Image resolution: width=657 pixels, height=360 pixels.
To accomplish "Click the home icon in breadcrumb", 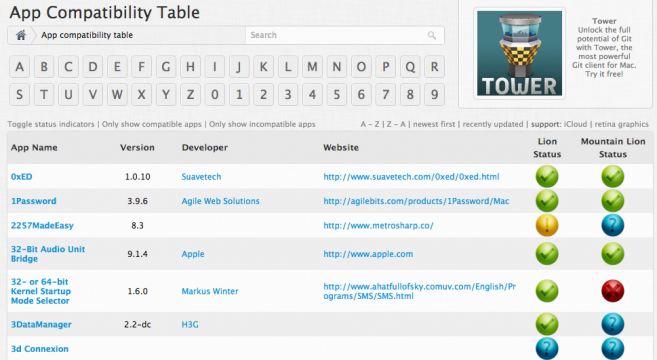I will (21, 35).
